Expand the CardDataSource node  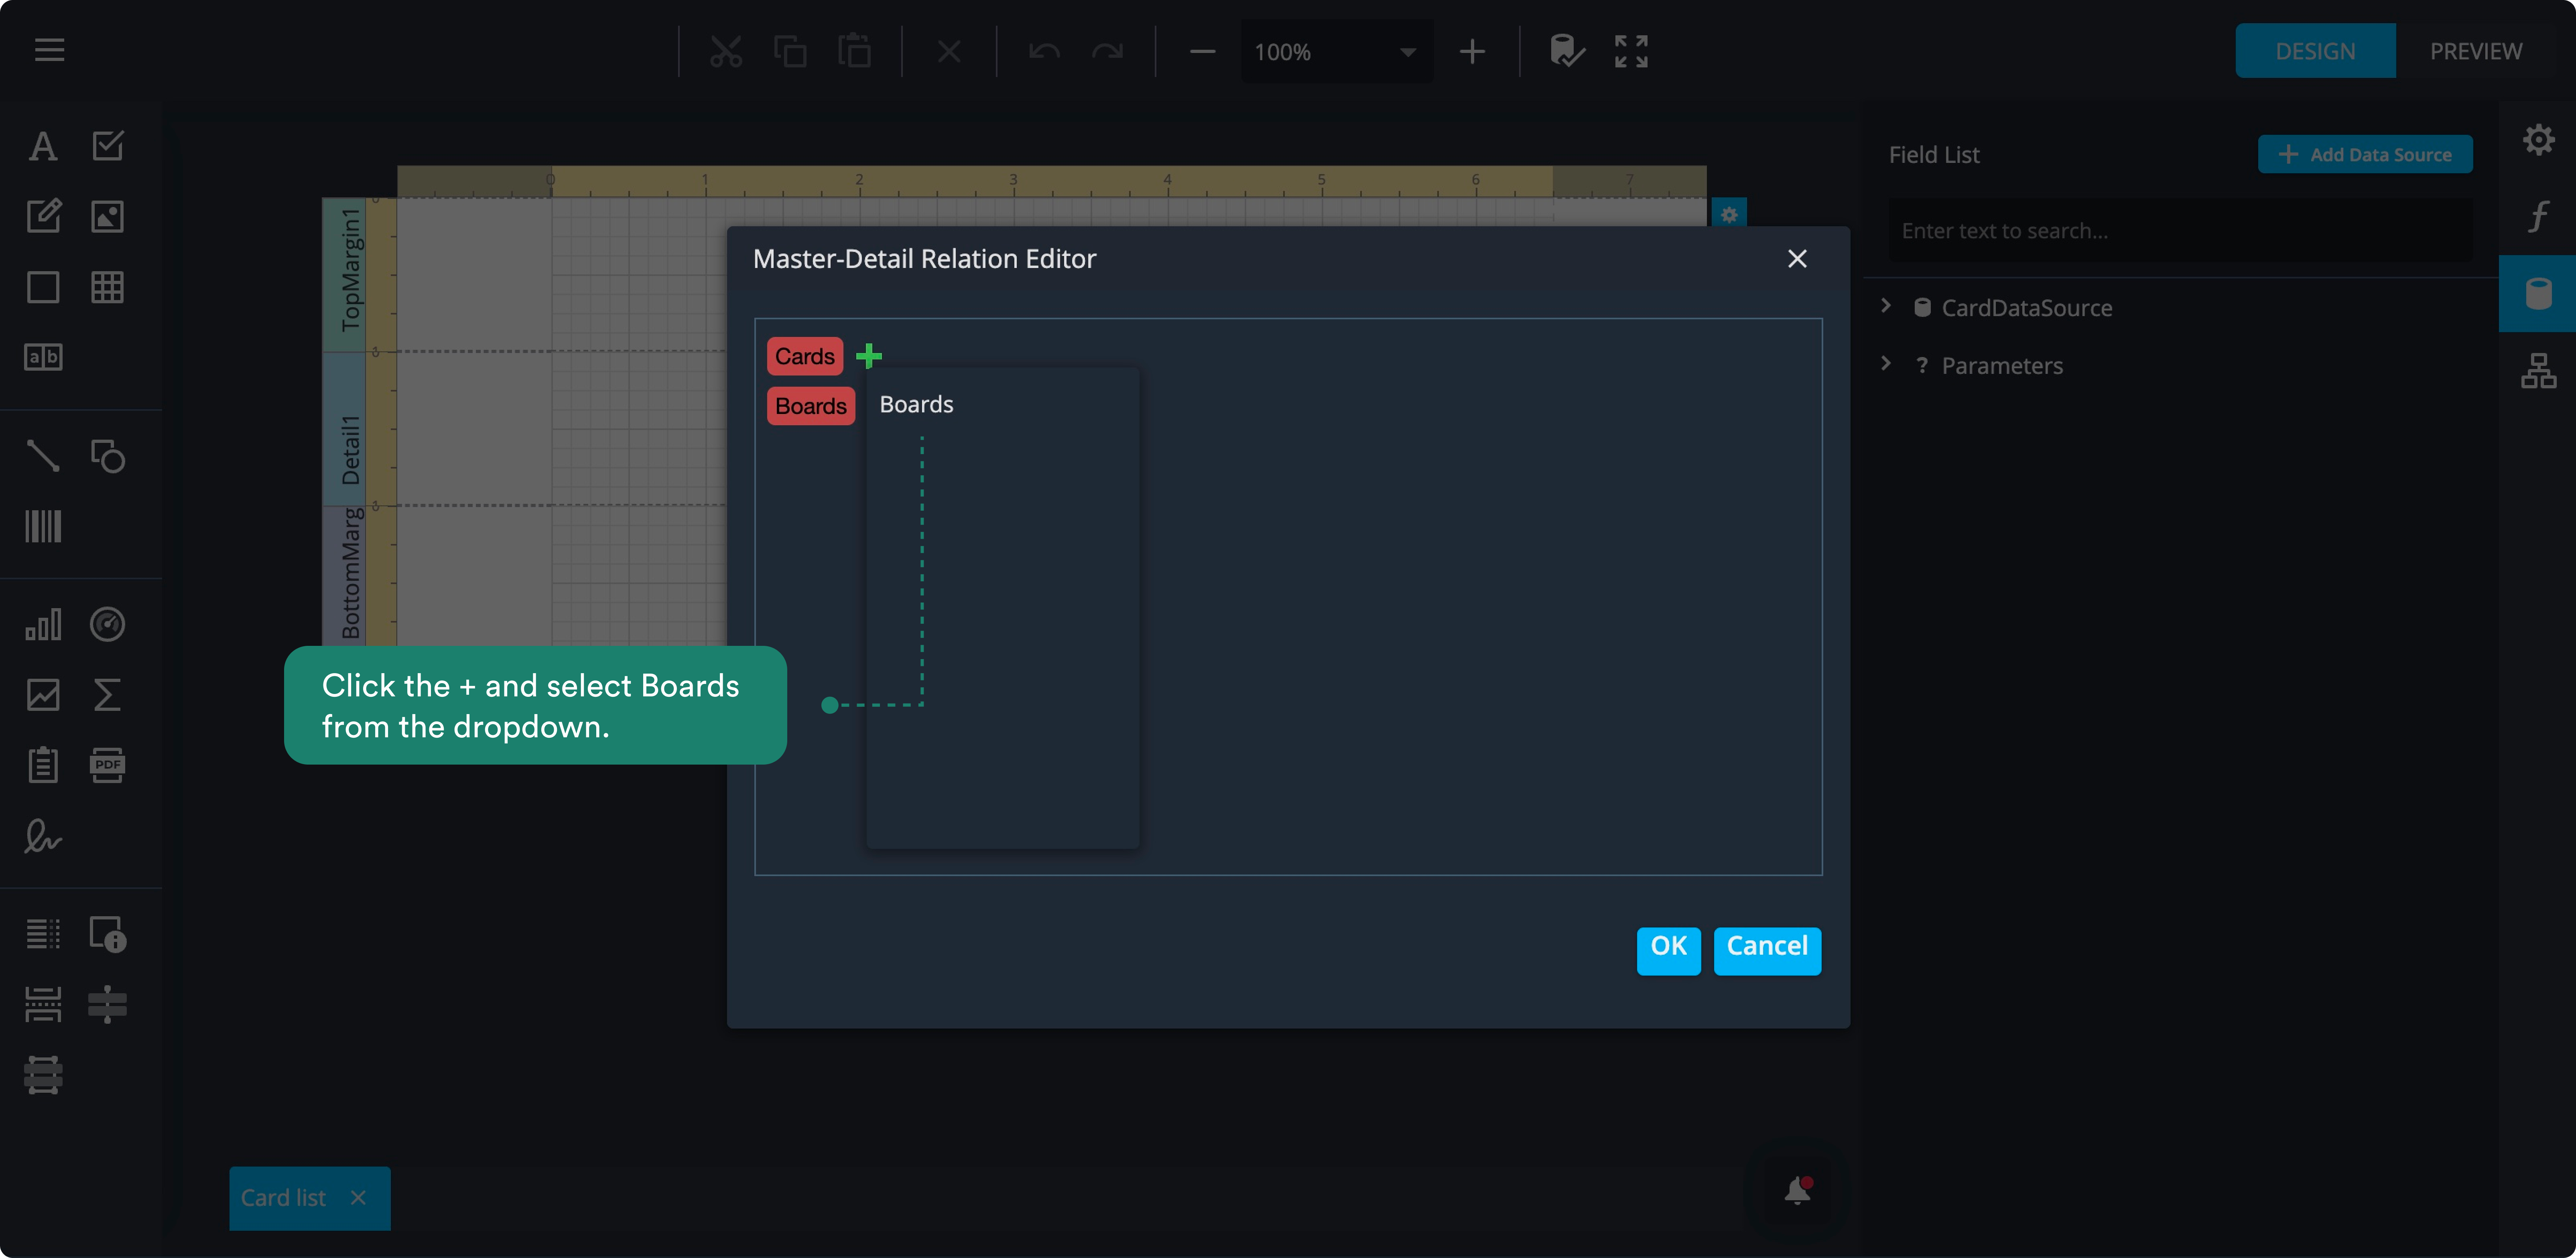pos(1886,306)
